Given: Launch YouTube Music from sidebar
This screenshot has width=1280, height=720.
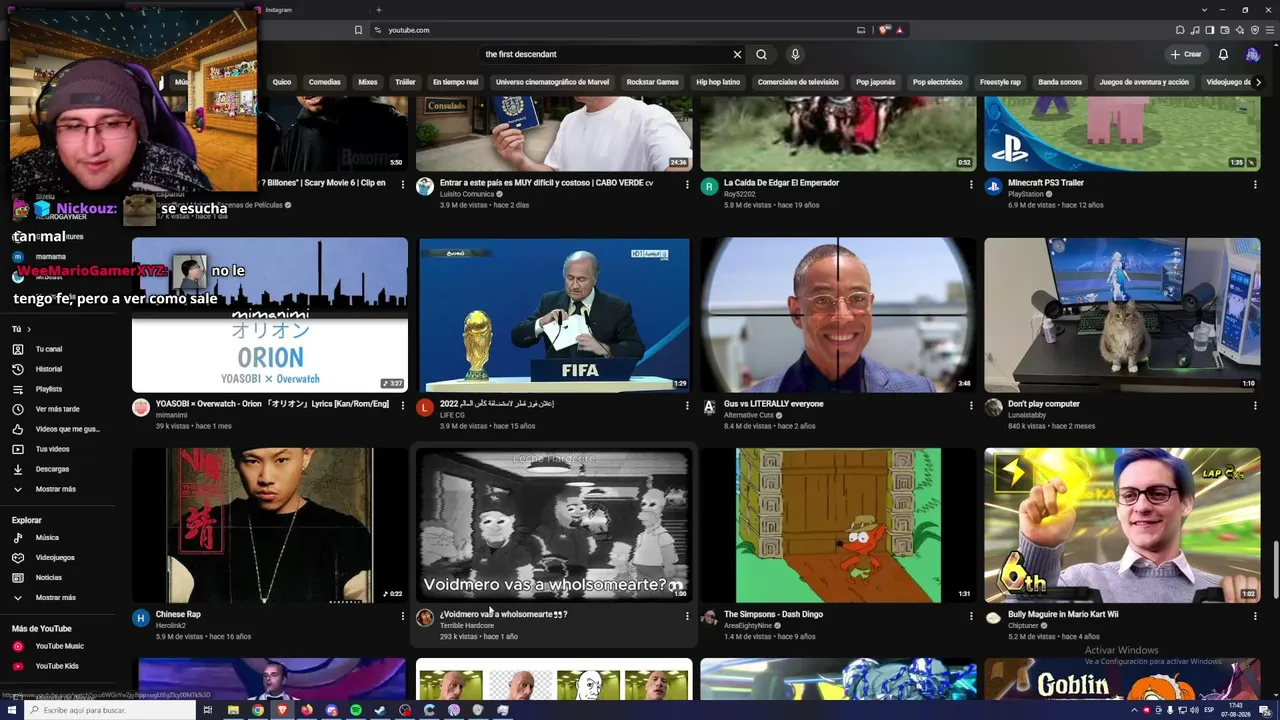Looking at the screenshot, I should click(58, 646).
